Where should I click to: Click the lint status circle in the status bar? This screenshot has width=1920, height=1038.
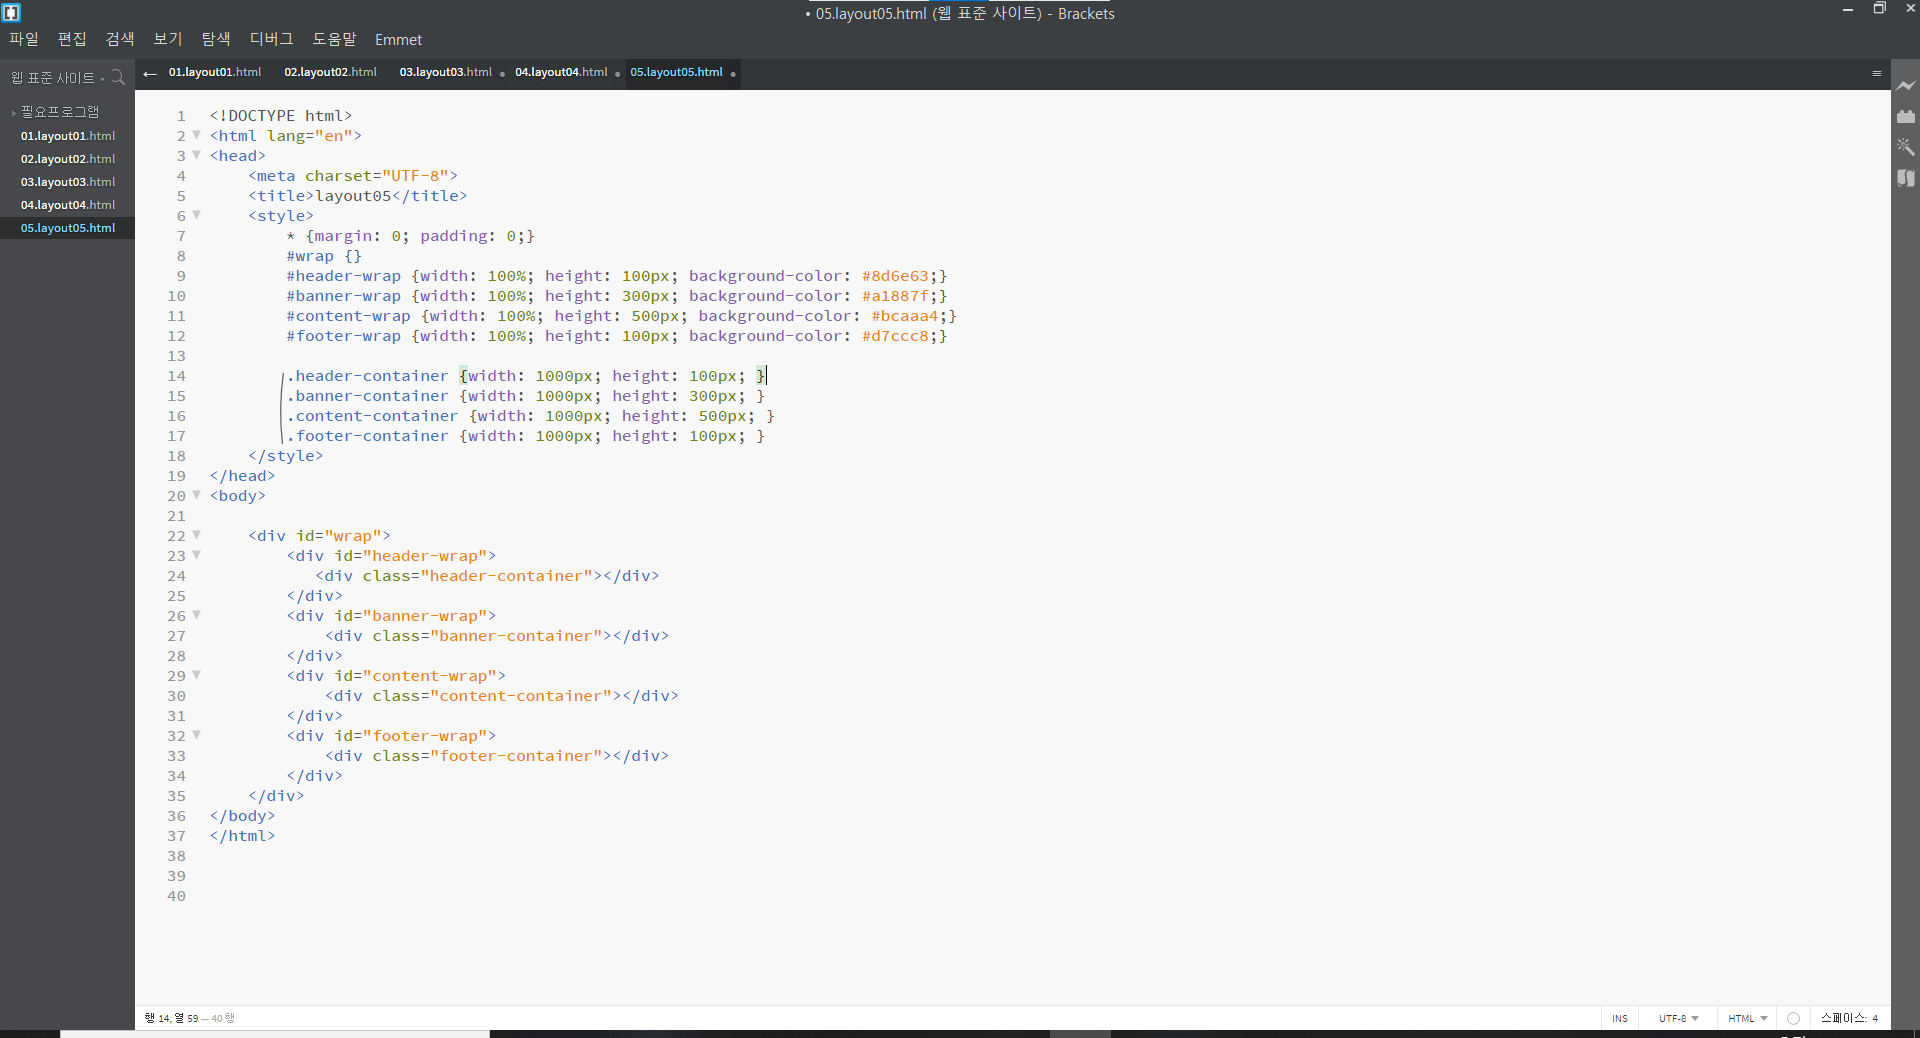click(x=1793, y=1018)
